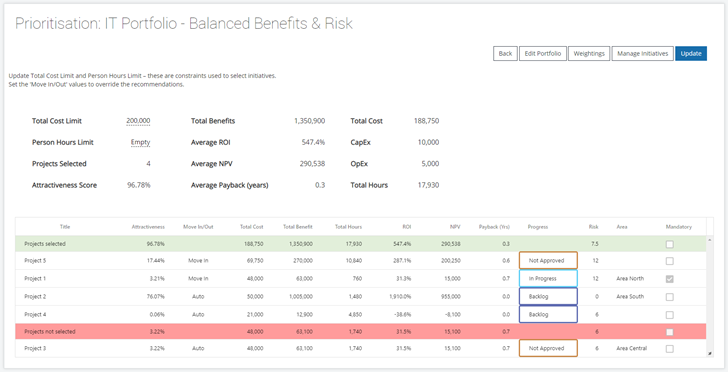This screenshot has width=728, height=372.
Task: Sort by Total Cost column header
Action: point(252,227)
